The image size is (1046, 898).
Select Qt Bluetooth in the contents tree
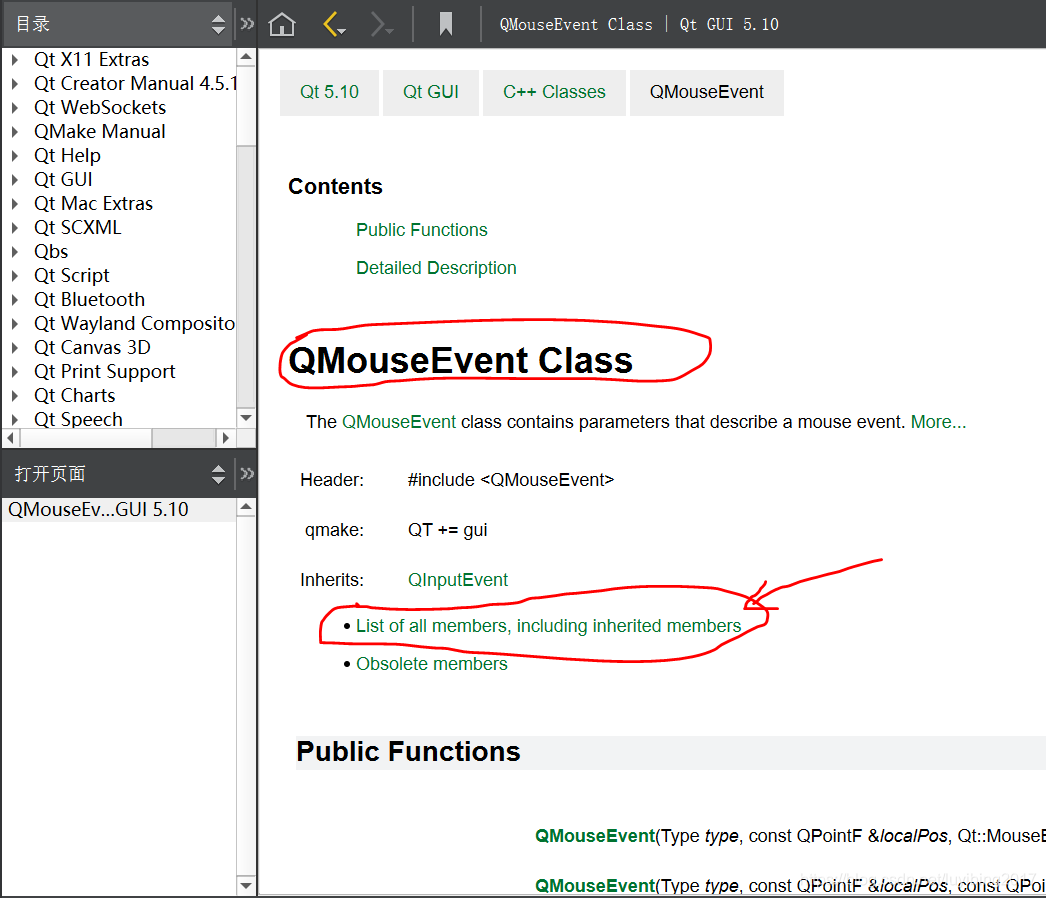pyautogui.click(x=89, y=300)
